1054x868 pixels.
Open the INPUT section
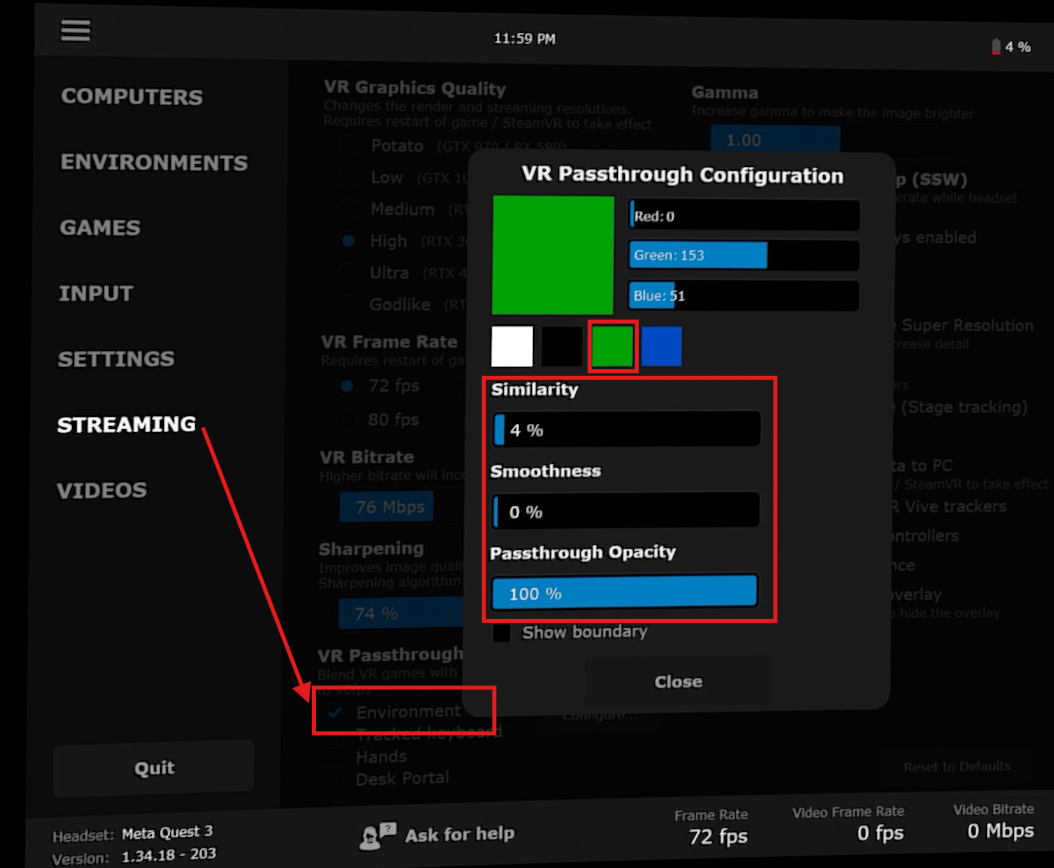tap(95, 293)
